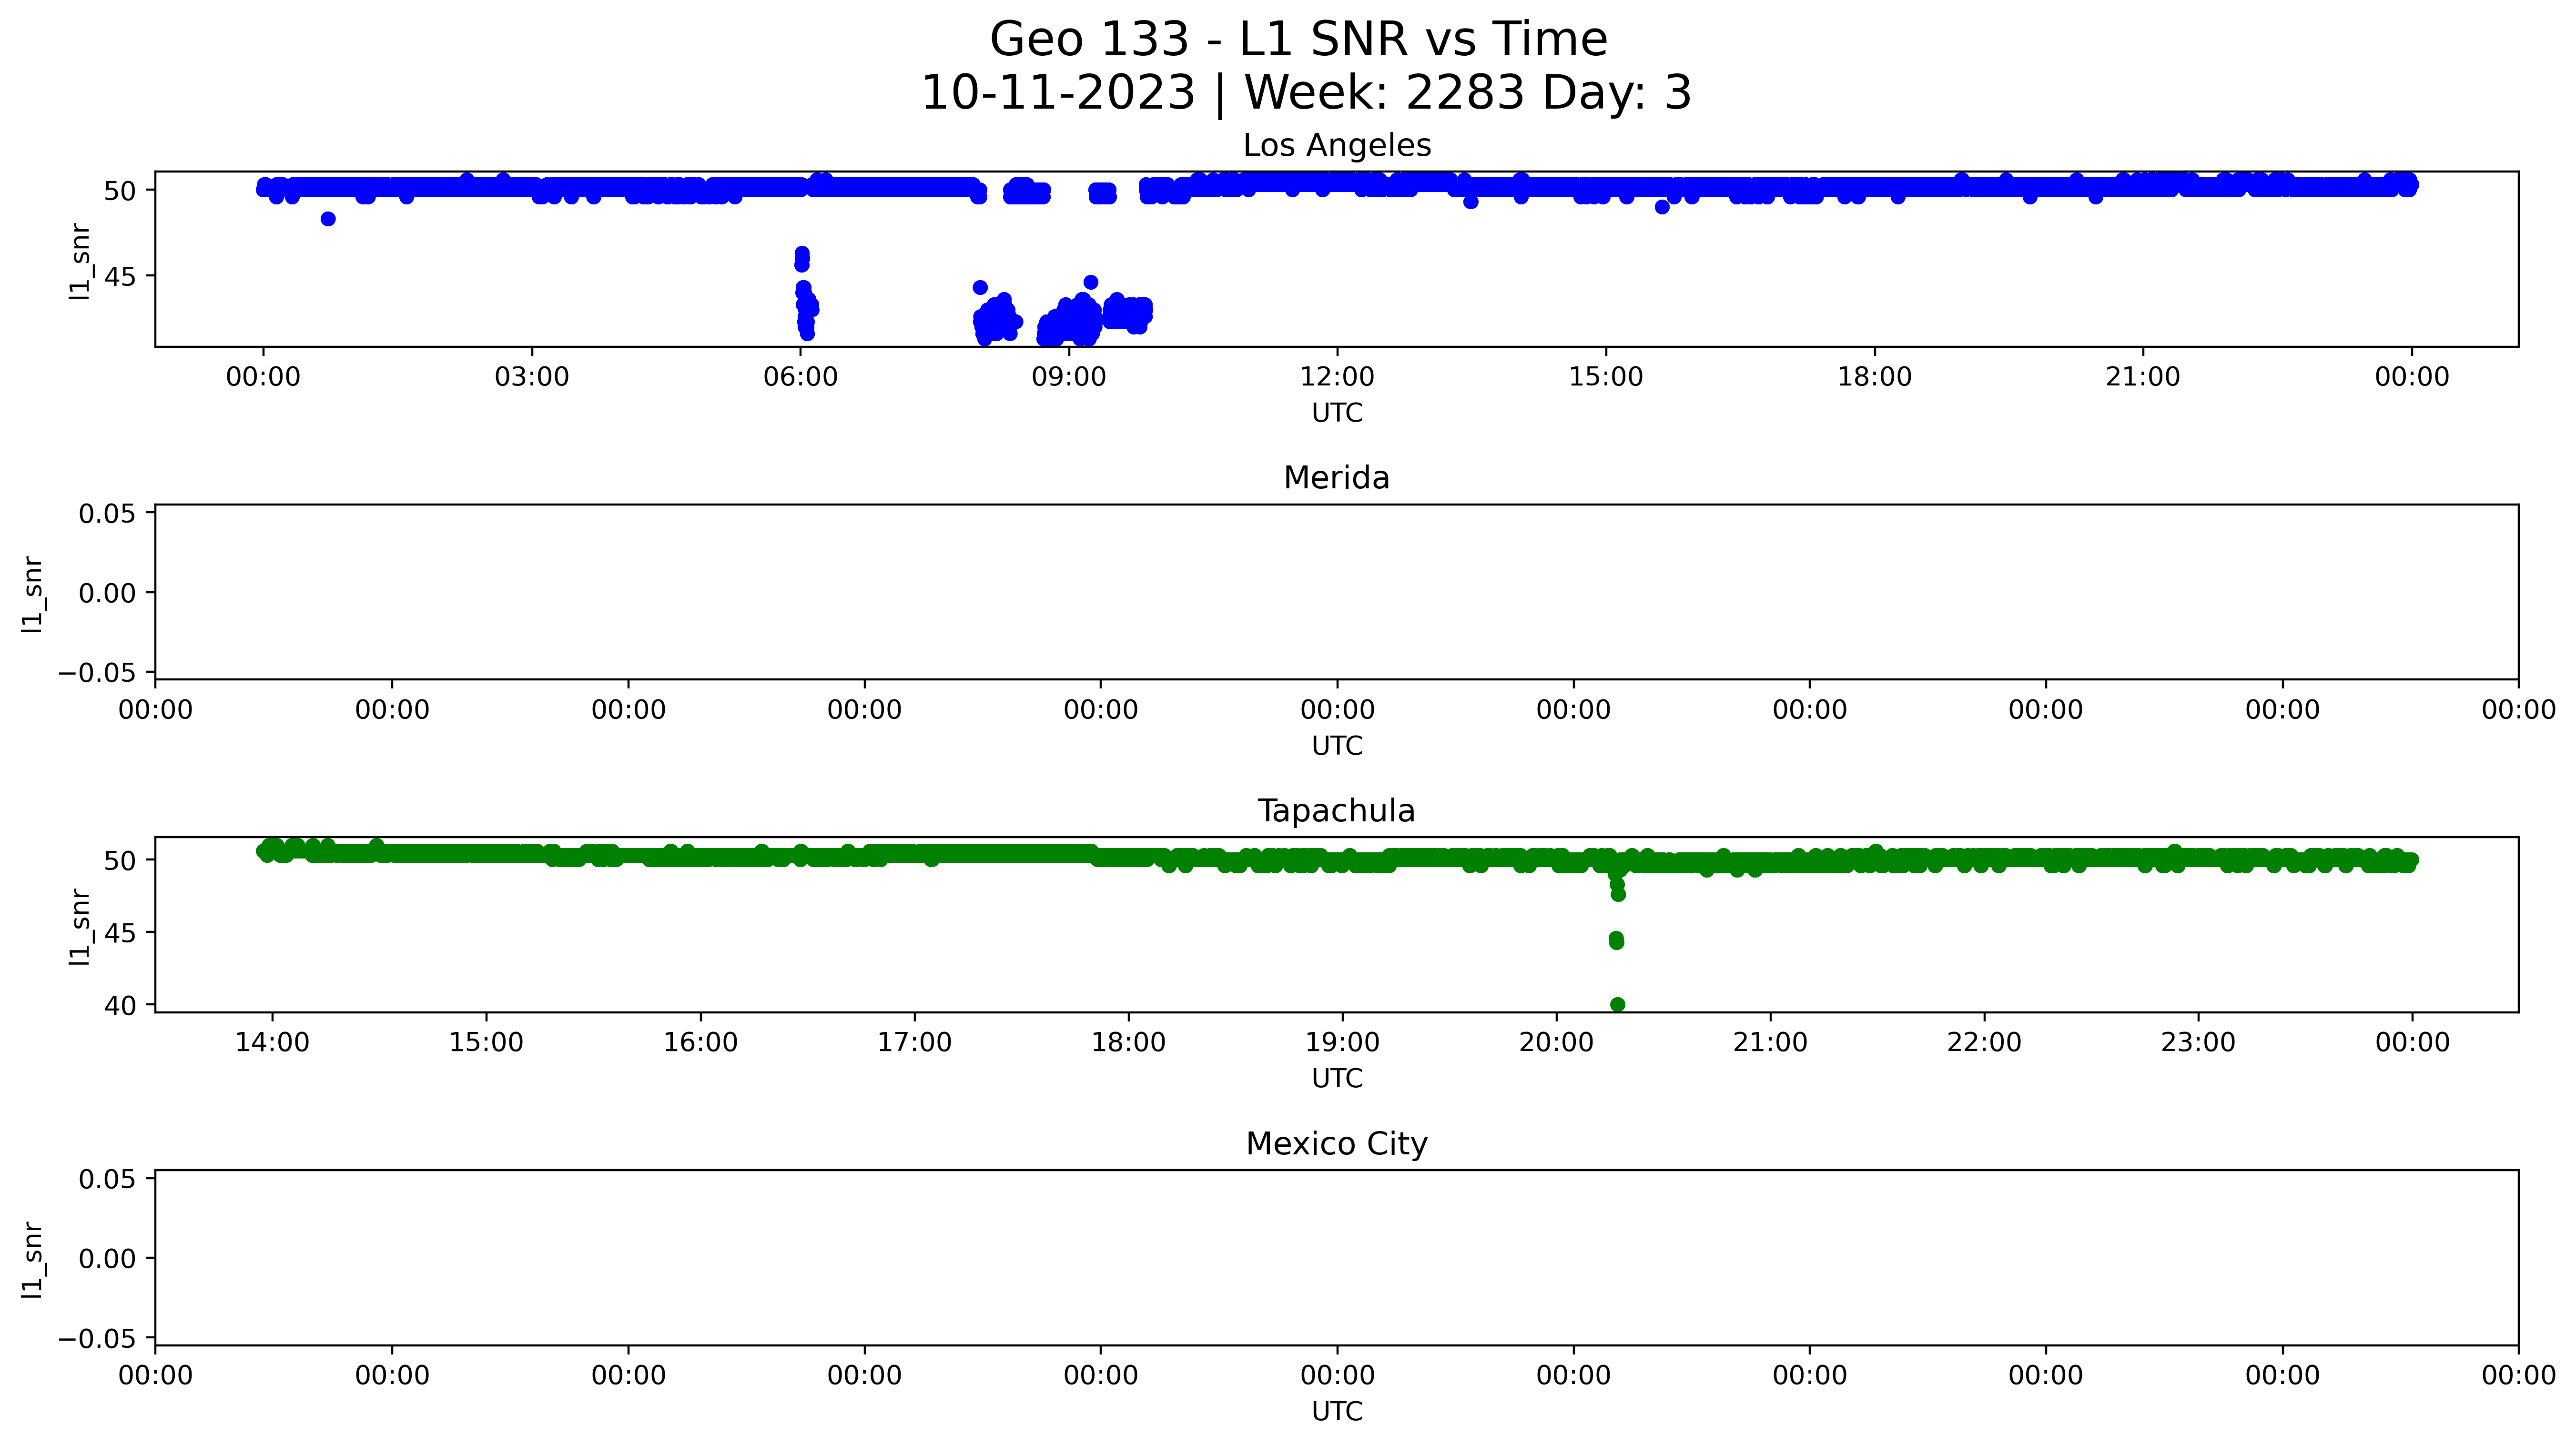Click the 0.05 y-tick label on Mexico City plot

[x=108, y=1180]
